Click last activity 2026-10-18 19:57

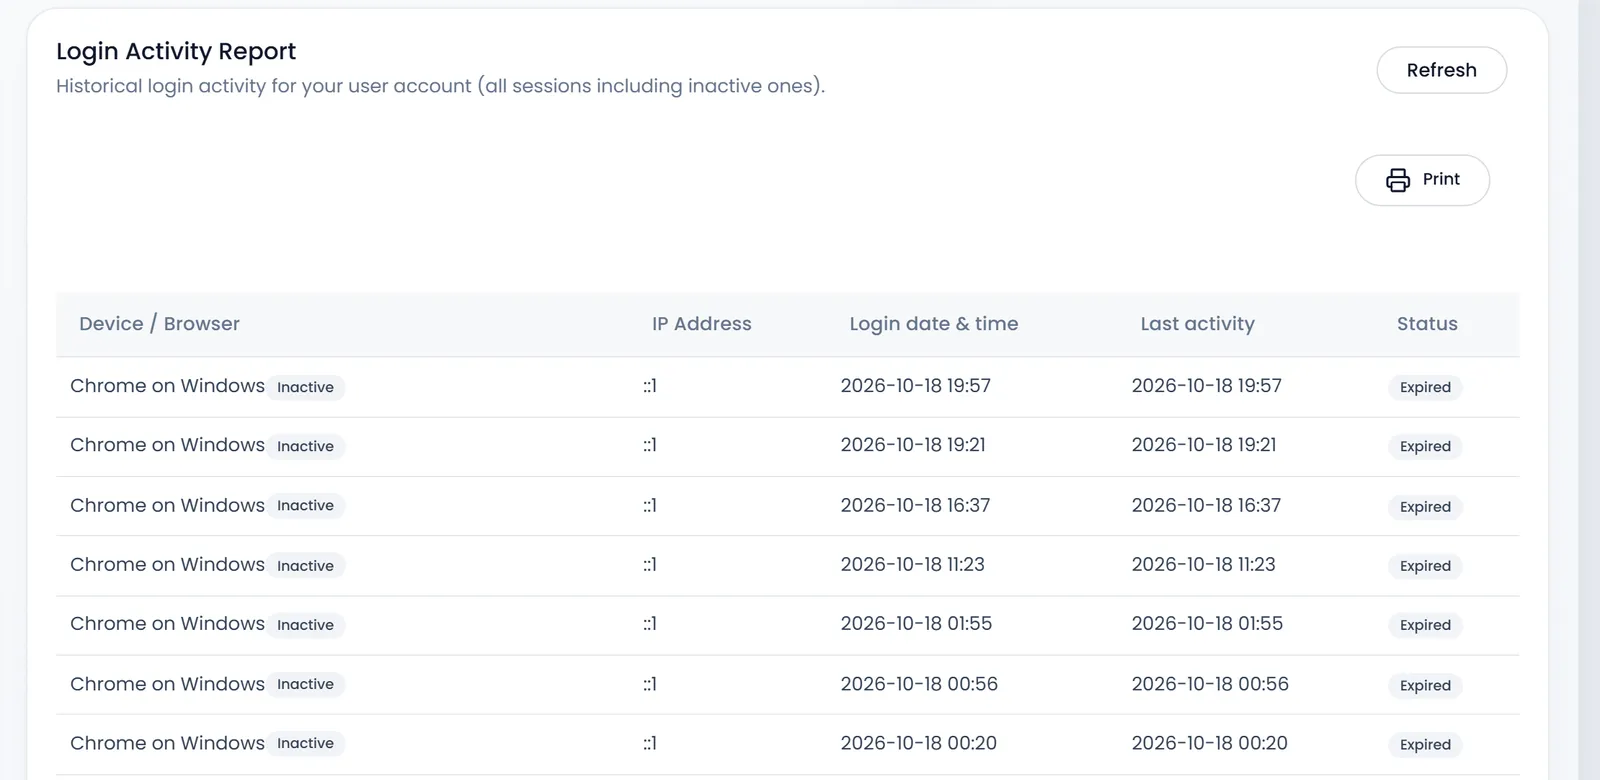(x=1206, y=386)
